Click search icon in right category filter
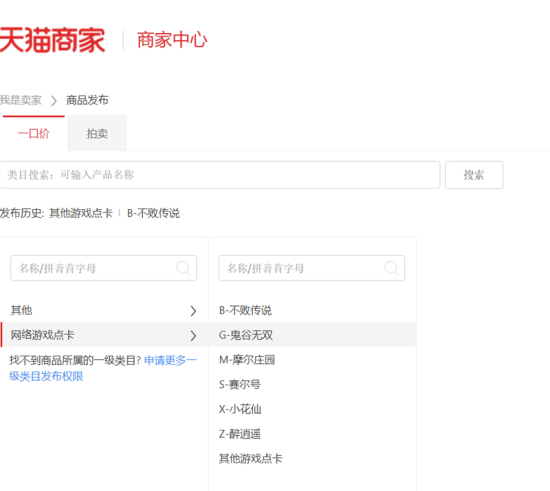Screen dimensions: 550x491 (391, 268)
